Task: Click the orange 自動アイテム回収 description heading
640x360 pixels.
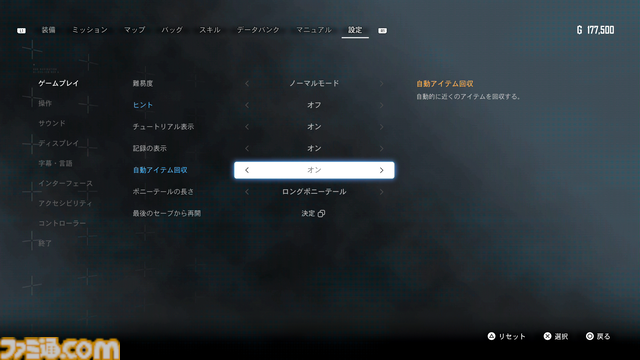Action: pyautogui.click(x=444, y=84)
